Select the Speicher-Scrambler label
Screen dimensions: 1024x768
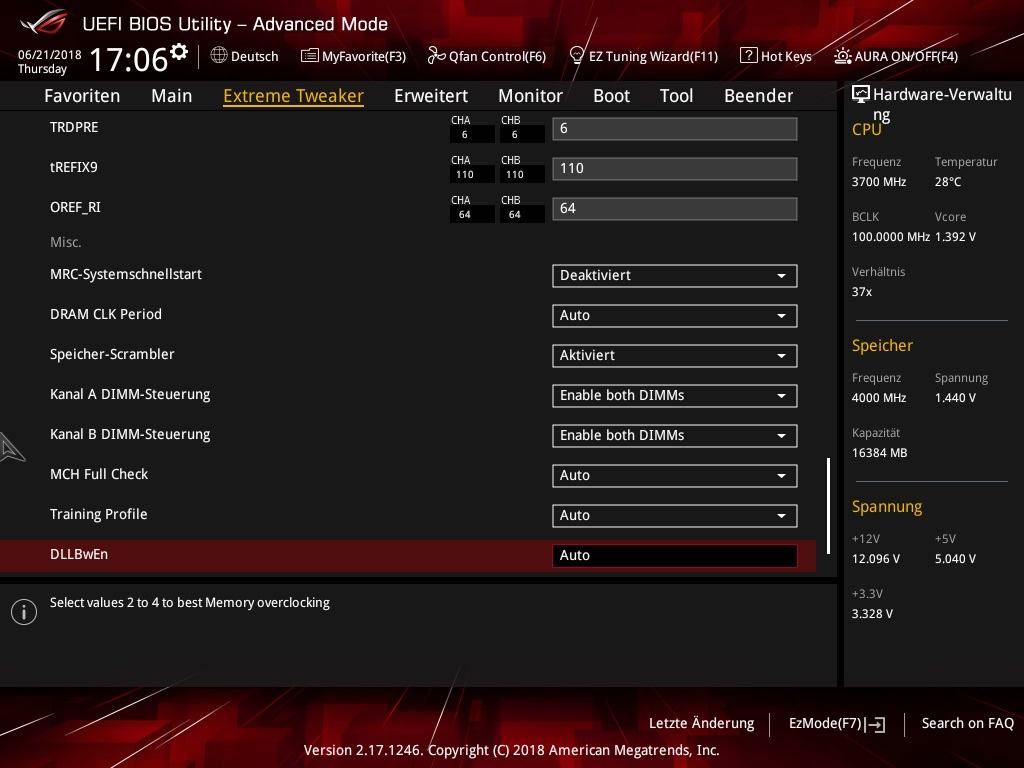[x=112, y=355]
